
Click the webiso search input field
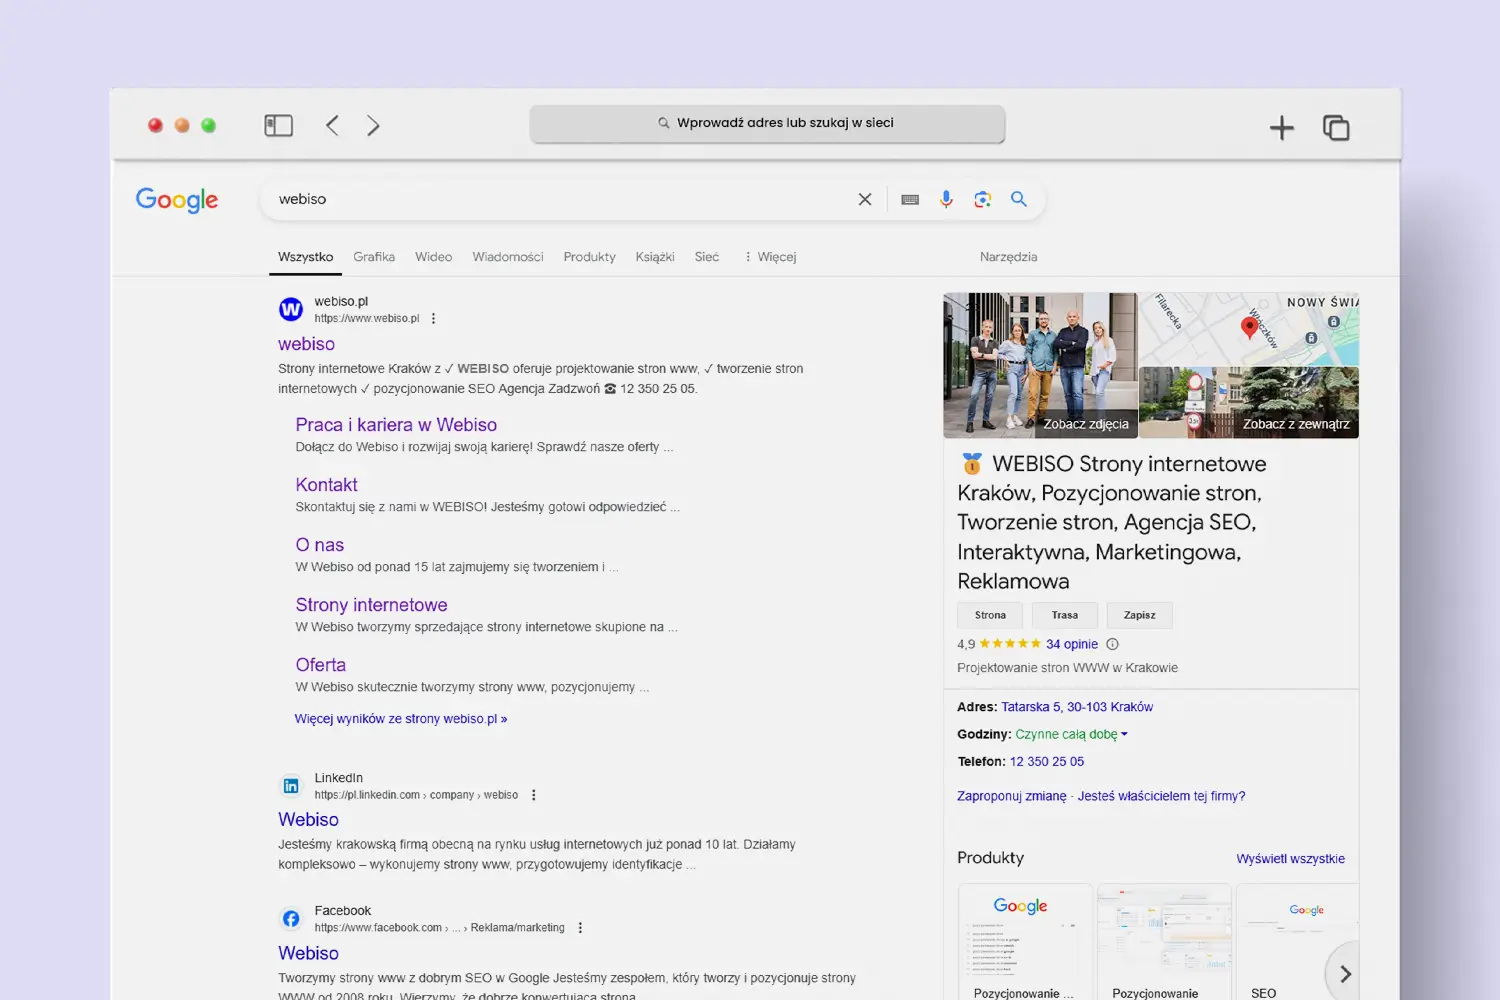(560, 199)
